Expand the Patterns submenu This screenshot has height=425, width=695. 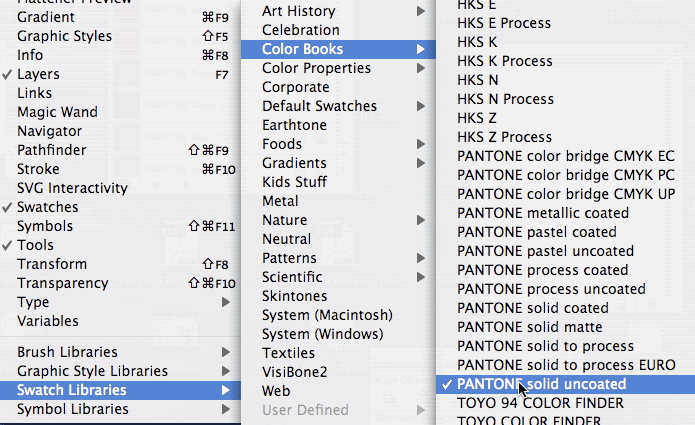(338, 258)
